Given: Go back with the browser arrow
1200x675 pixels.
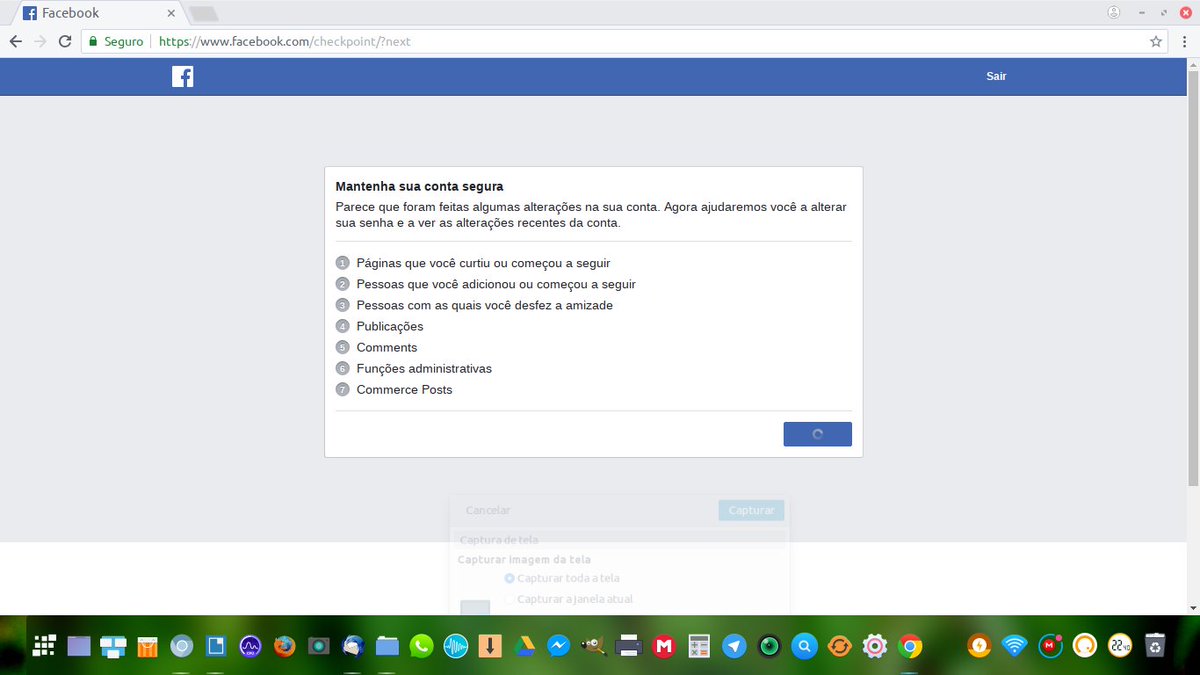Looking at the screenshot, I should point(16,41).
